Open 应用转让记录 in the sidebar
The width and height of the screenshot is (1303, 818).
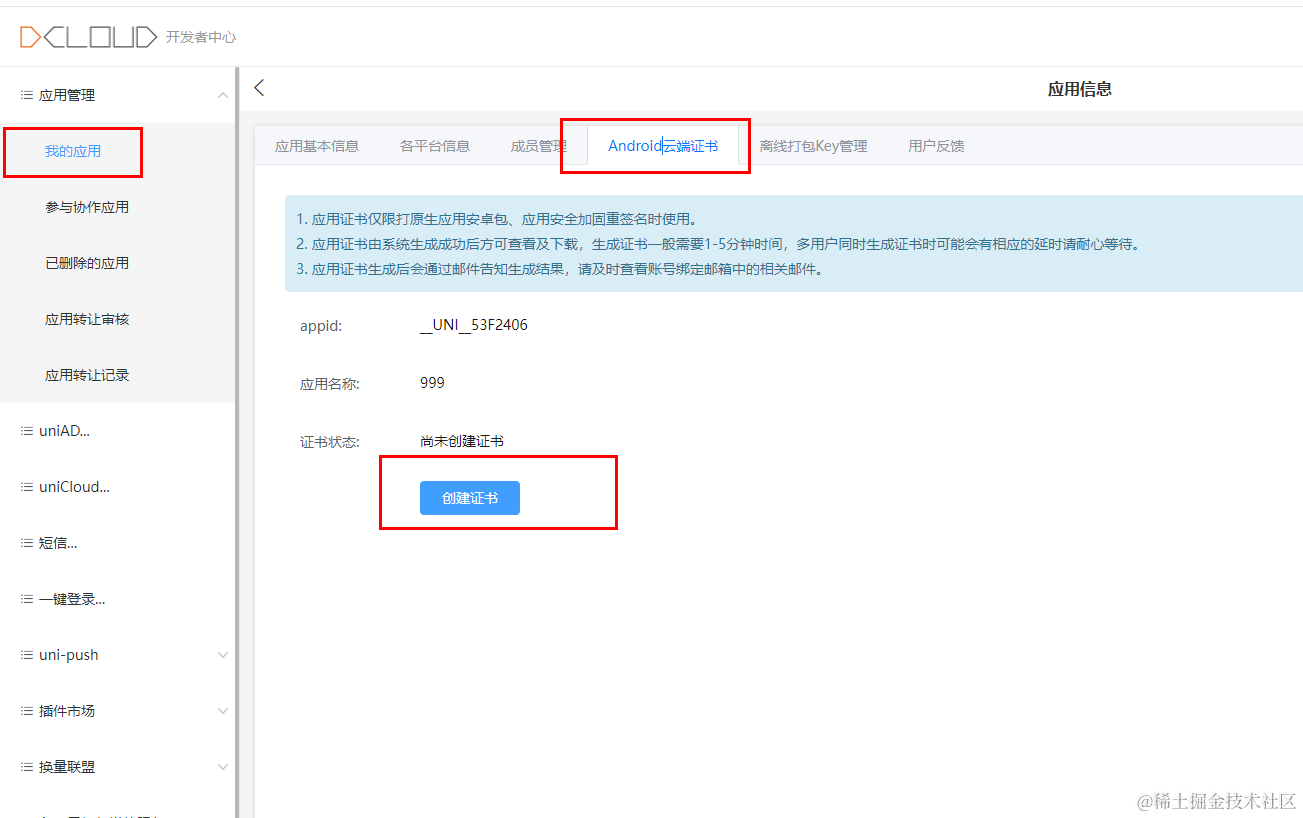pyautogui.click(x=87, y=375)
